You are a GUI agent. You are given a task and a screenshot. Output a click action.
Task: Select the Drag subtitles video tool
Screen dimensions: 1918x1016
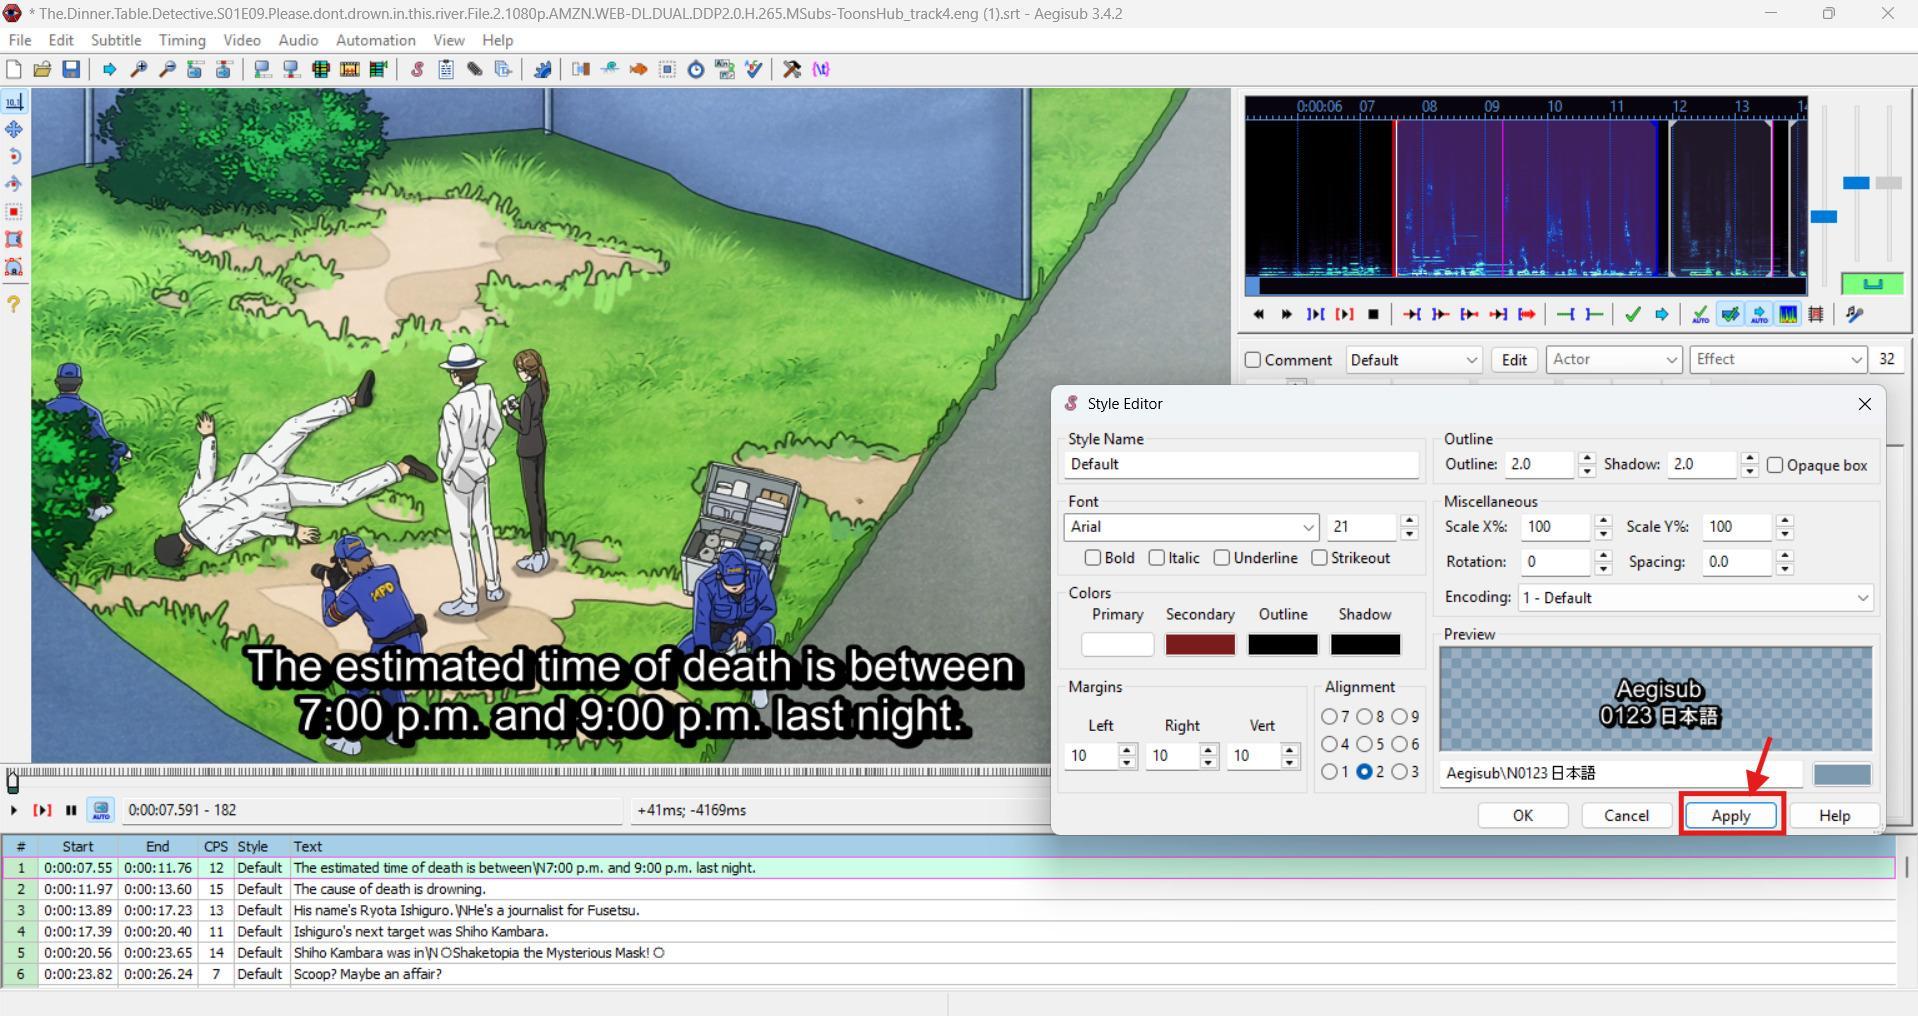coord(14,129)
